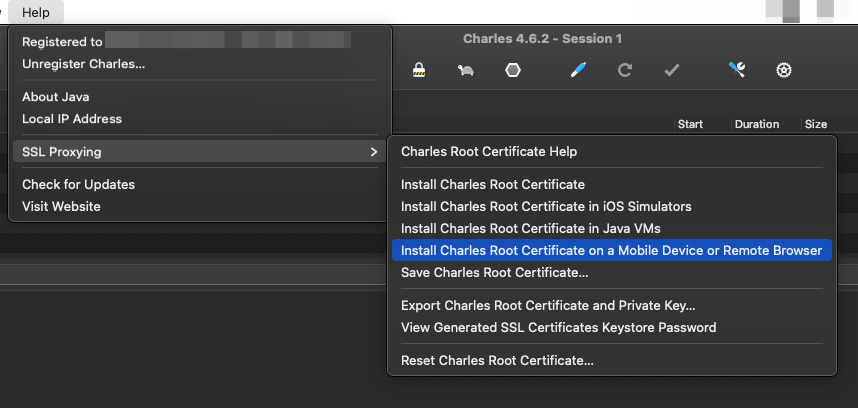This screenshot has height=408, width=858.
Task: Select Unregister Charles... menu item
Action: point(200,64)
